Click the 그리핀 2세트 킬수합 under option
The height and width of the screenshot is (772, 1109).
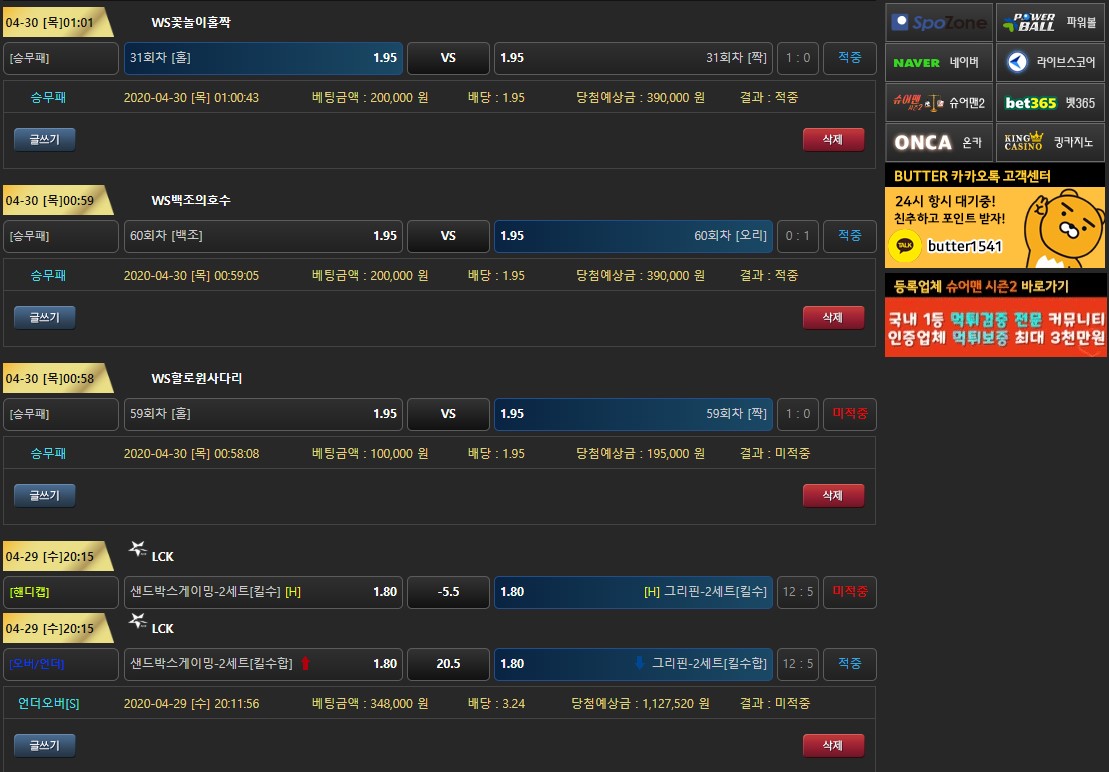633,664
